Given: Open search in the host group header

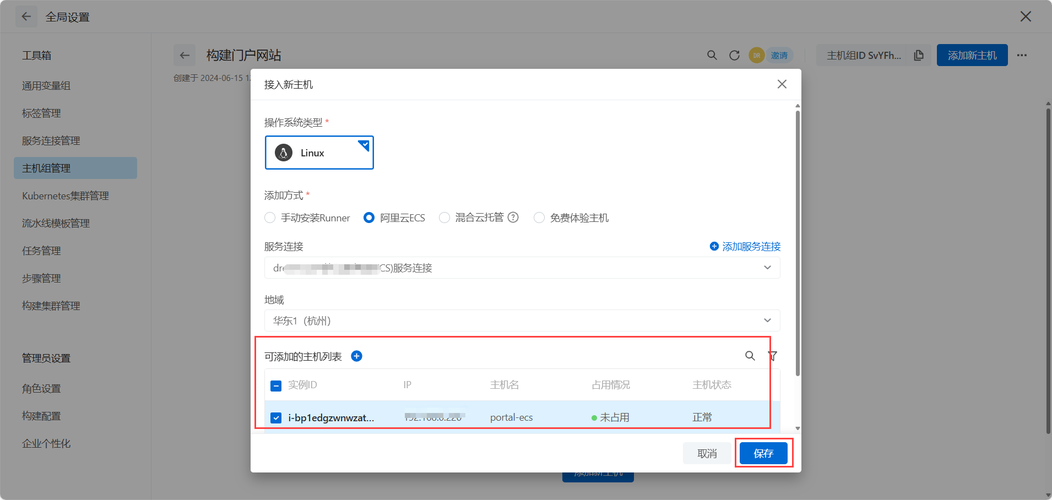Looking at the screenshot, I should (x=712, y=55).
